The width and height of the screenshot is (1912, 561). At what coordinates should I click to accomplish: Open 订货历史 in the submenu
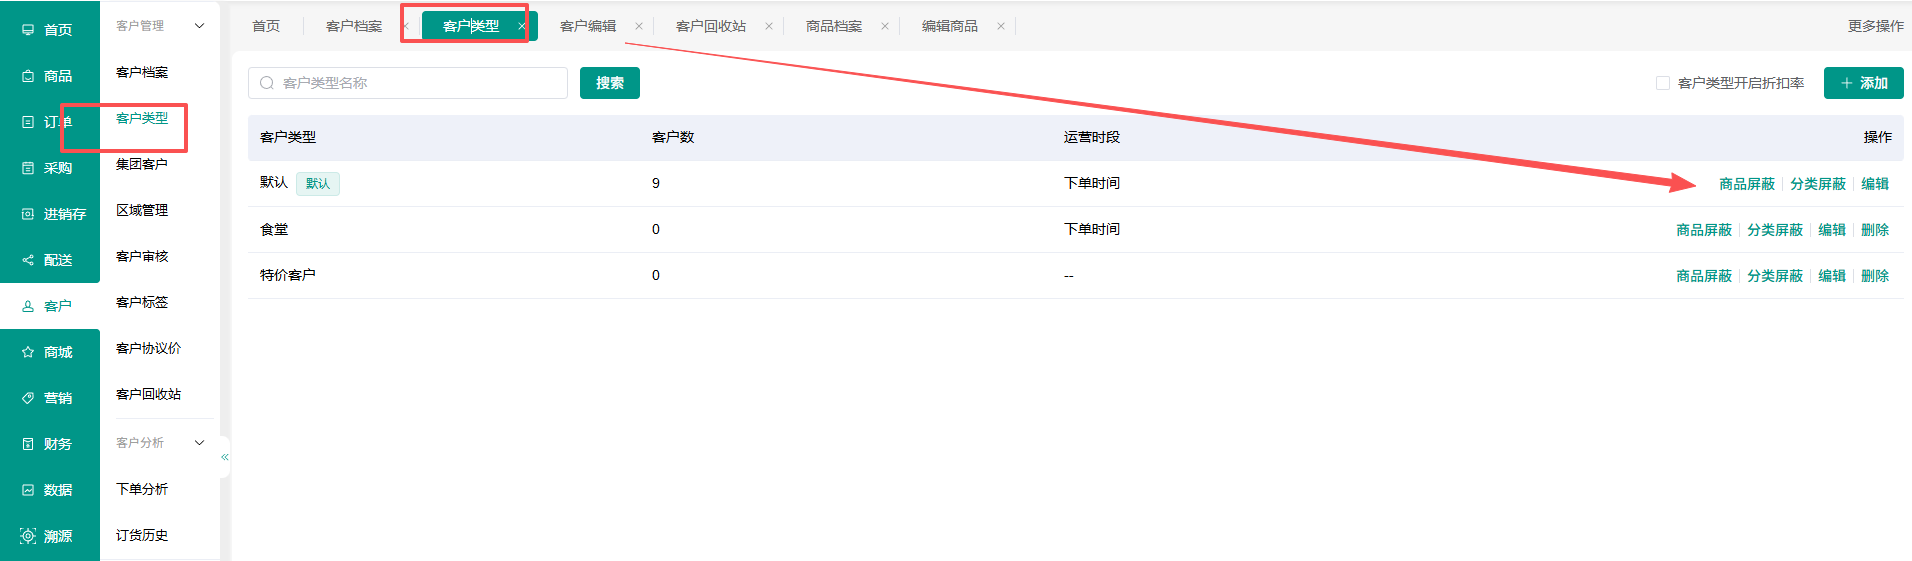142,535
